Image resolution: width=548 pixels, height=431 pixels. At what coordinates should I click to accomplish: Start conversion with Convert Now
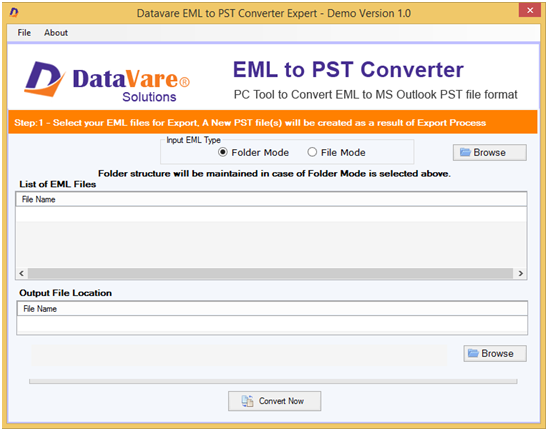pyautogui.click(x=274, y=401)
